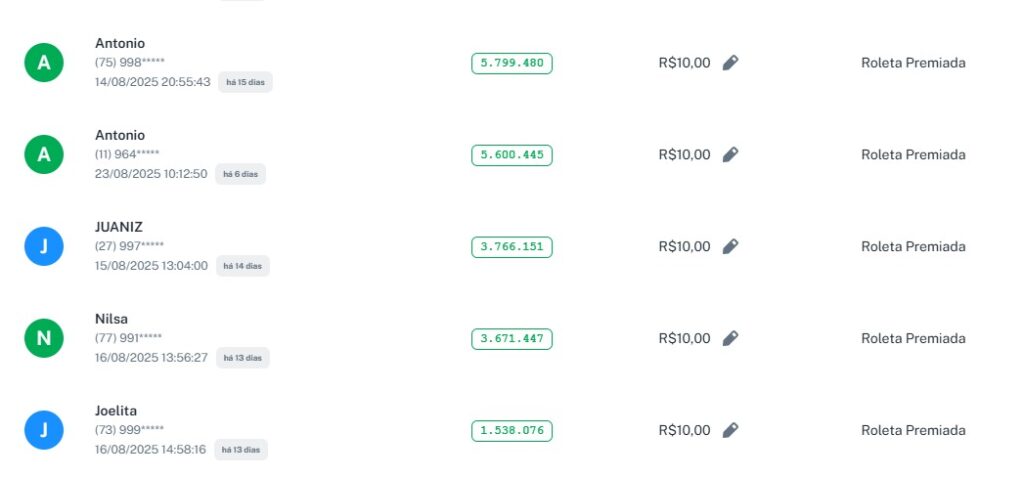Open Nilsa's participant name
The image size is (1024, 477).
(x=111, y=319)
